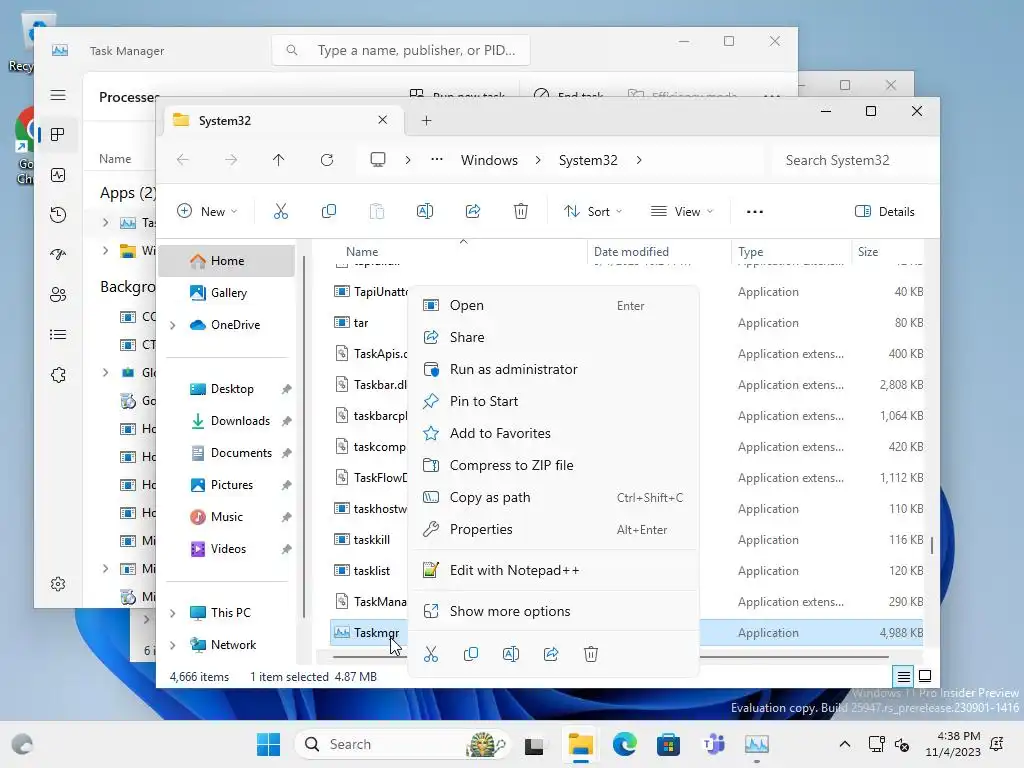Add a new Explorer tab

point(426,121)
